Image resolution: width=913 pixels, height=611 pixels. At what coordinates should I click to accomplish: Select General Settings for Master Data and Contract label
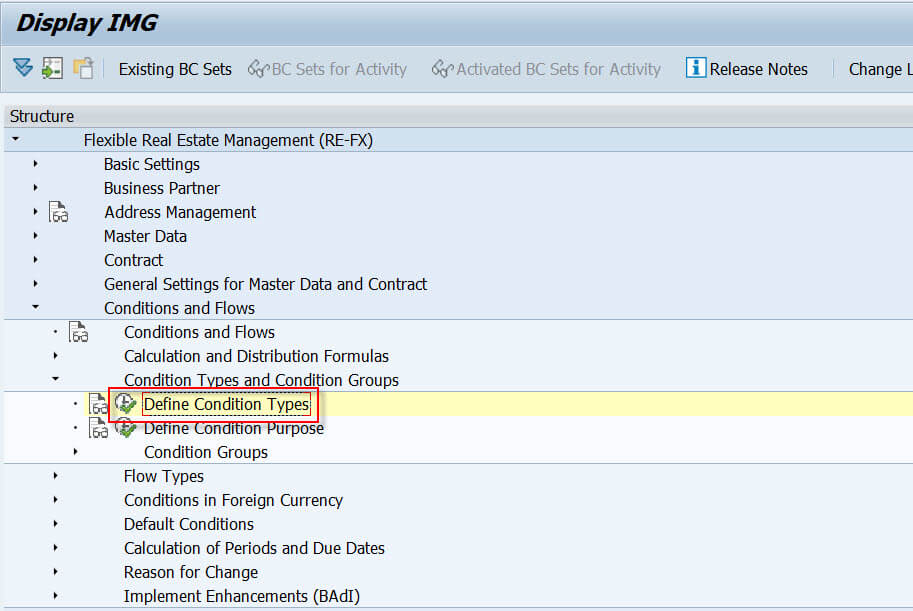pyautogui.click(x=266, y=284)
